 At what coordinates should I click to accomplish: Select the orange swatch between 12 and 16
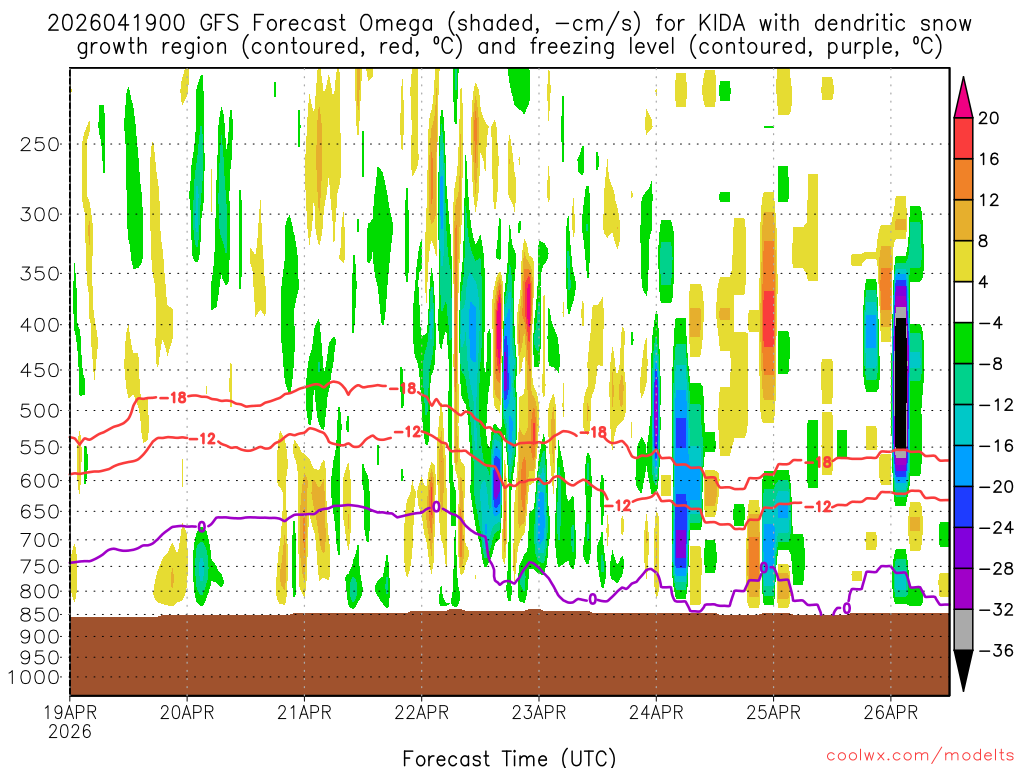coord(964,178)
